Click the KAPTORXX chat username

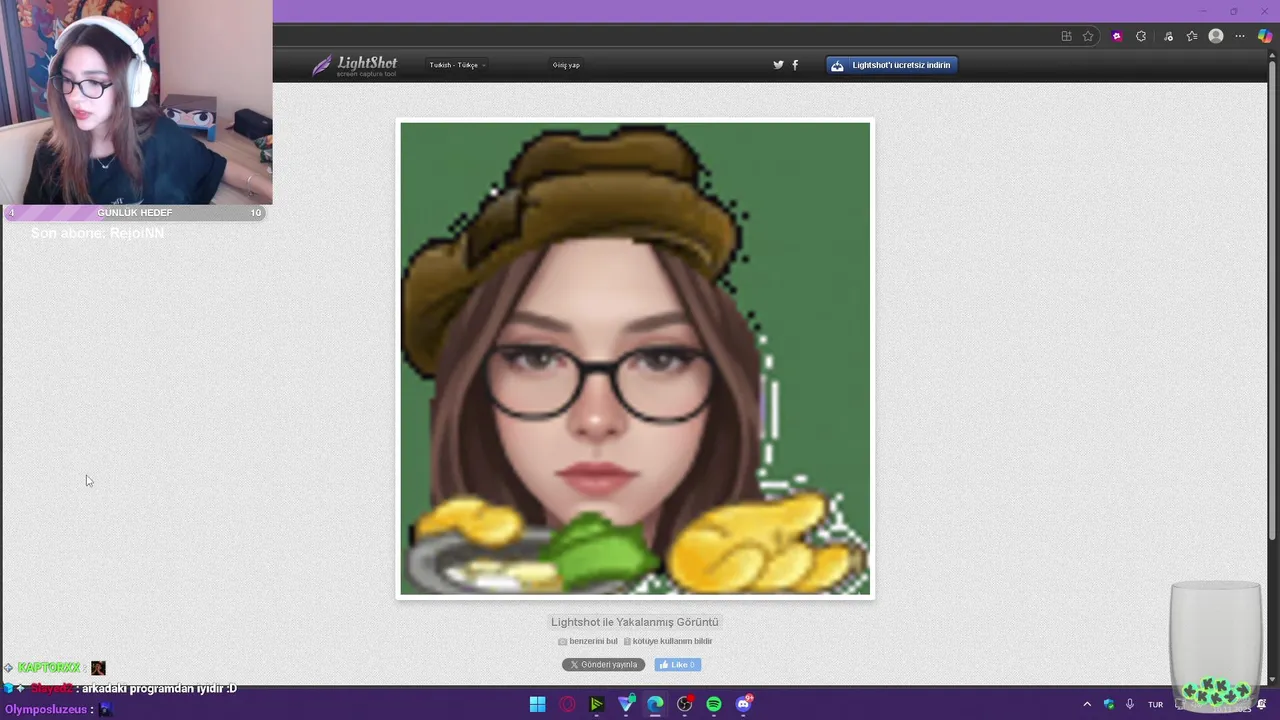pyautogui.click(x=48, y=667)
